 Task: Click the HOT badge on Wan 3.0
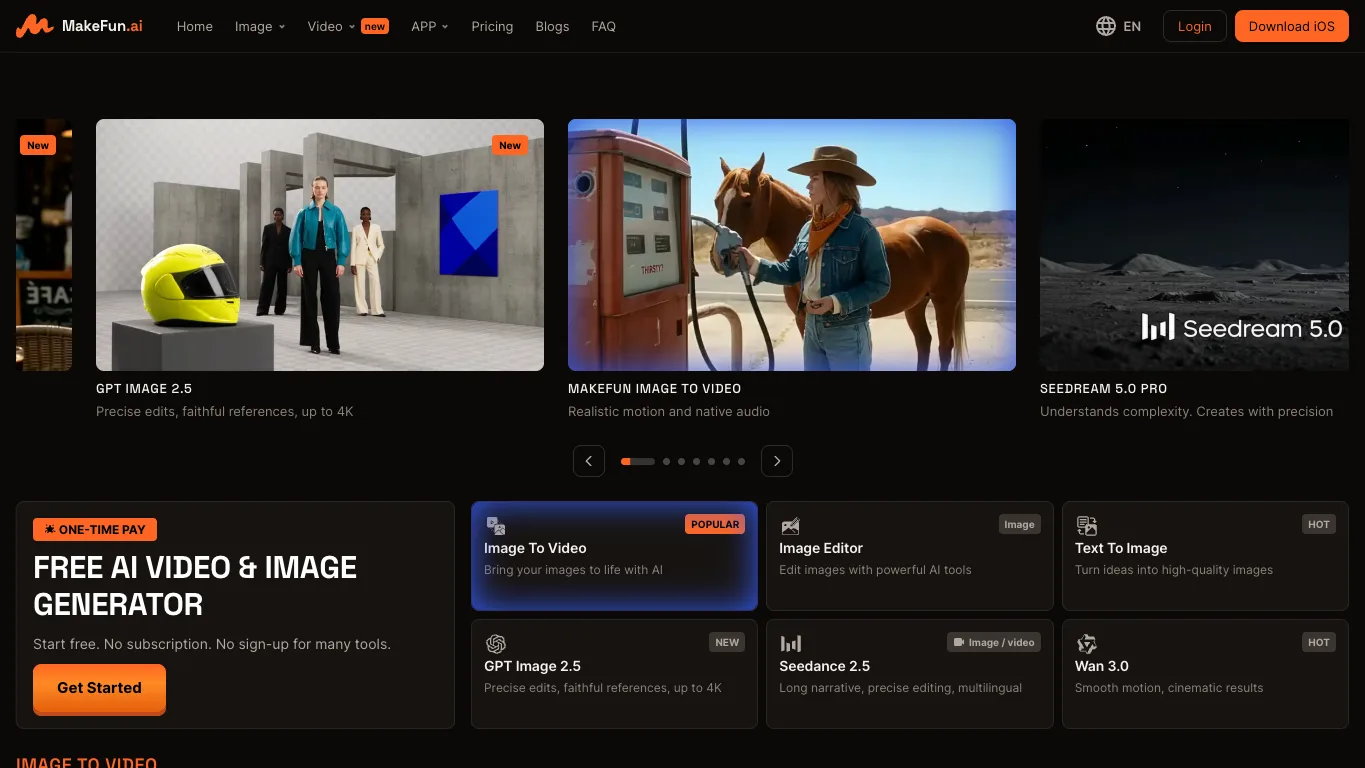tap(1319, 642)
